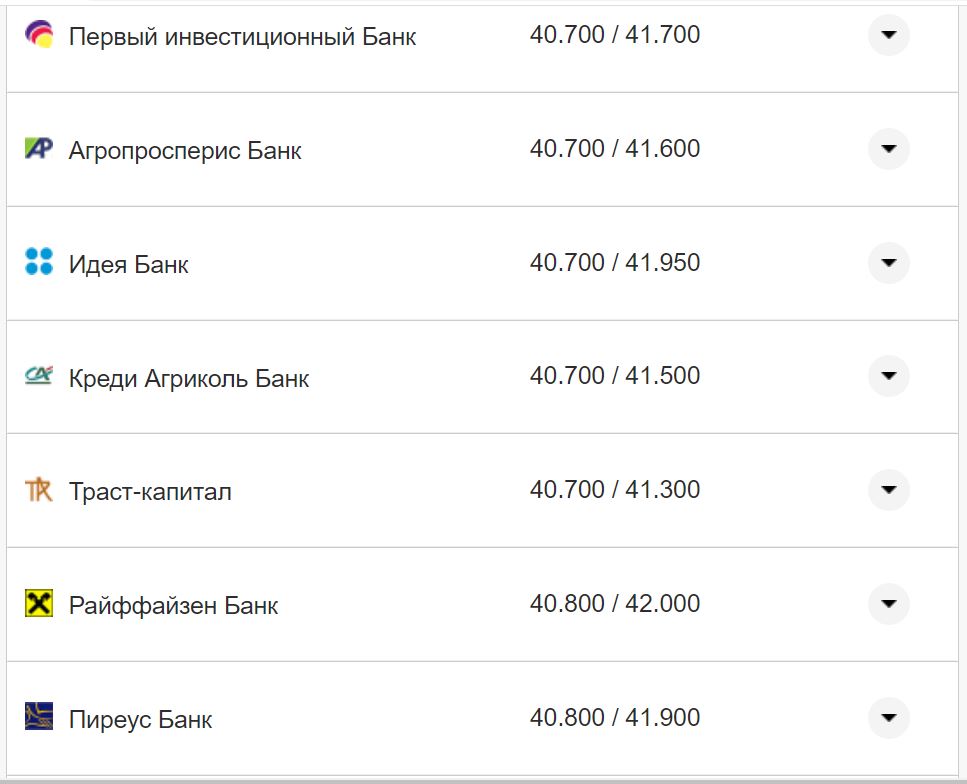The image size is (967, 784).
Task: Click the yellow Райффайзен Банк logo
Action: tap(39, 603)
